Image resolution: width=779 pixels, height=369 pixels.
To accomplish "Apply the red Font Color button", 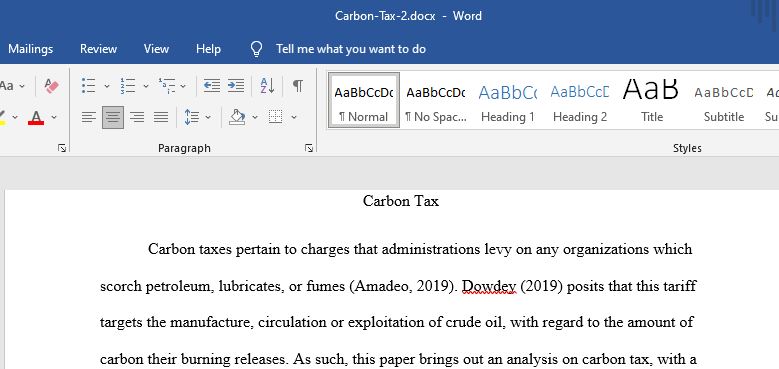I will [36, 118].
